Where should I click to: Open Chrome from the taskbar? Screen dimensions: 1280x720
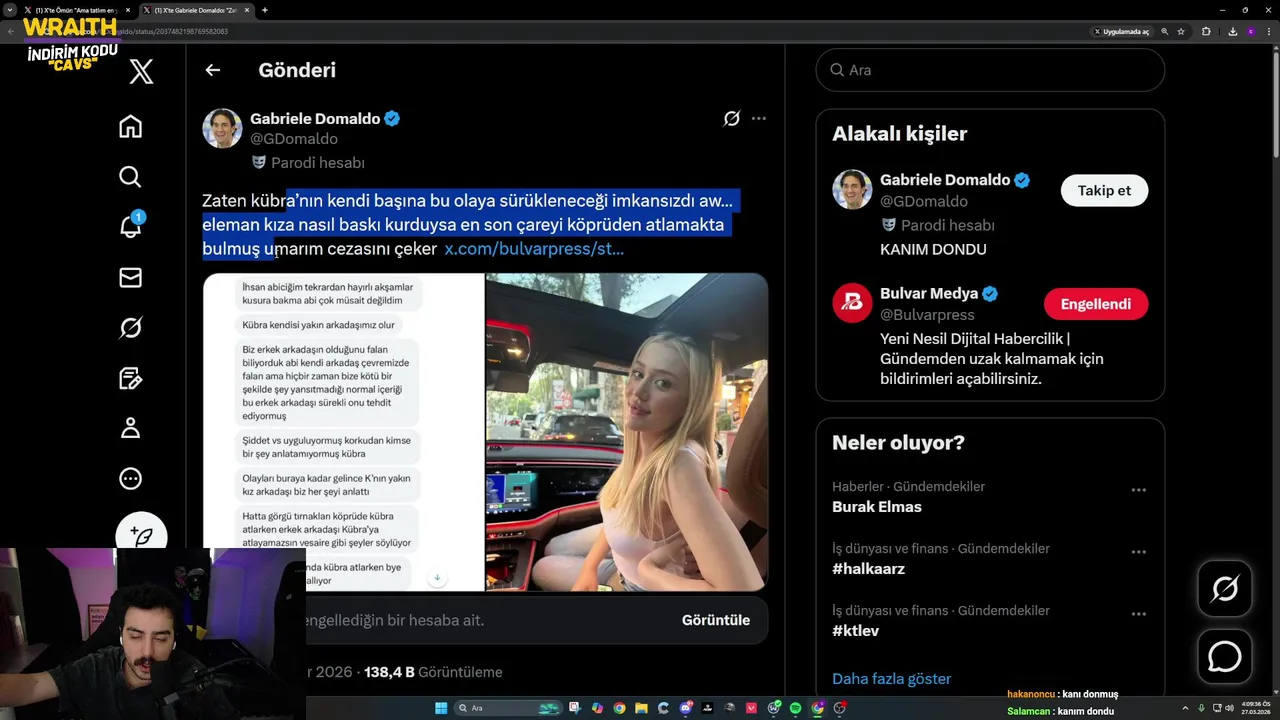coord(619,708)
